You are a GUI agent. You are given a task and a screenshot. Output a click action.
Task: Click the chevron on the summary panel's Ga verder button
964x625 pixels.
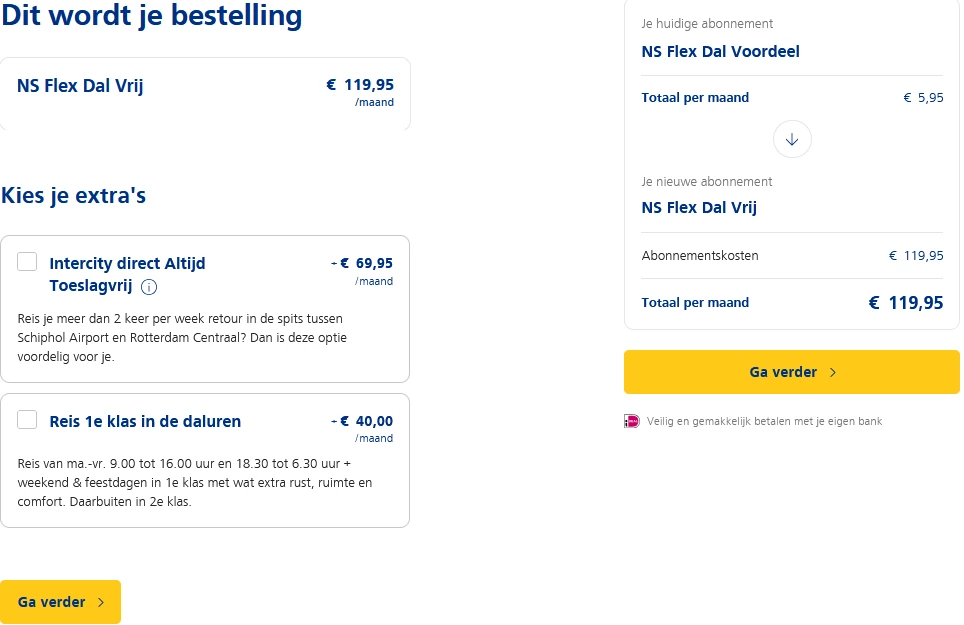(833, 372)
